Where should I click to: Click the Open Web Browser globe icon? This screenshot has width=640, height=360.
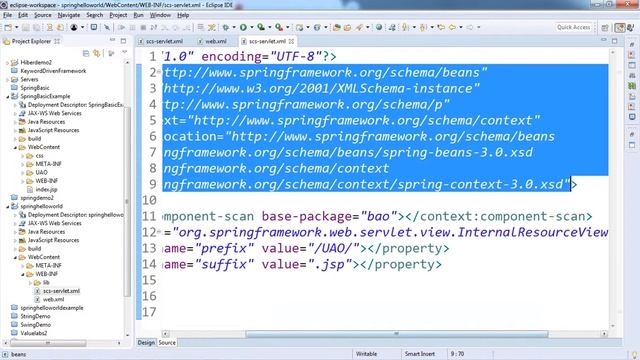379,27
